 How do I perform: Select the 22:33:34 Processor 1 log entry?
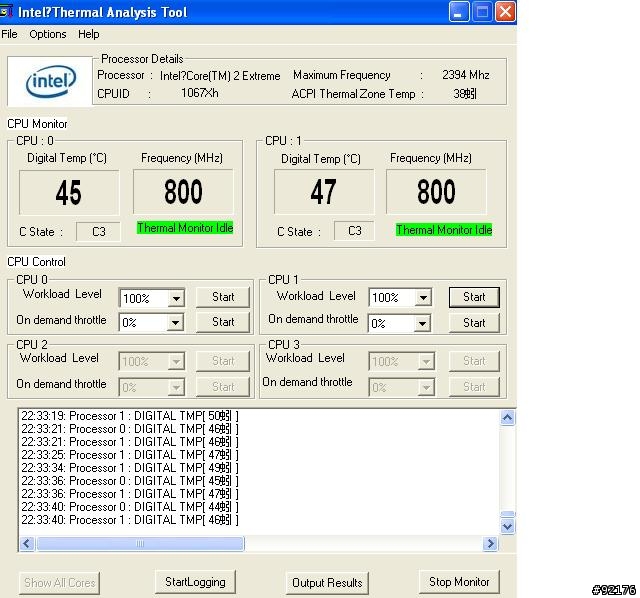coord(130,468)
